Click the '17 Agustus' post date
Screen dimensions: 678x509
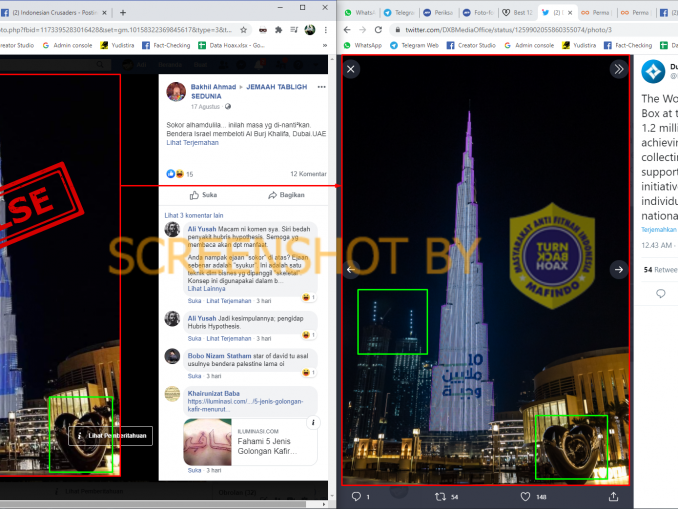[205, 106]
